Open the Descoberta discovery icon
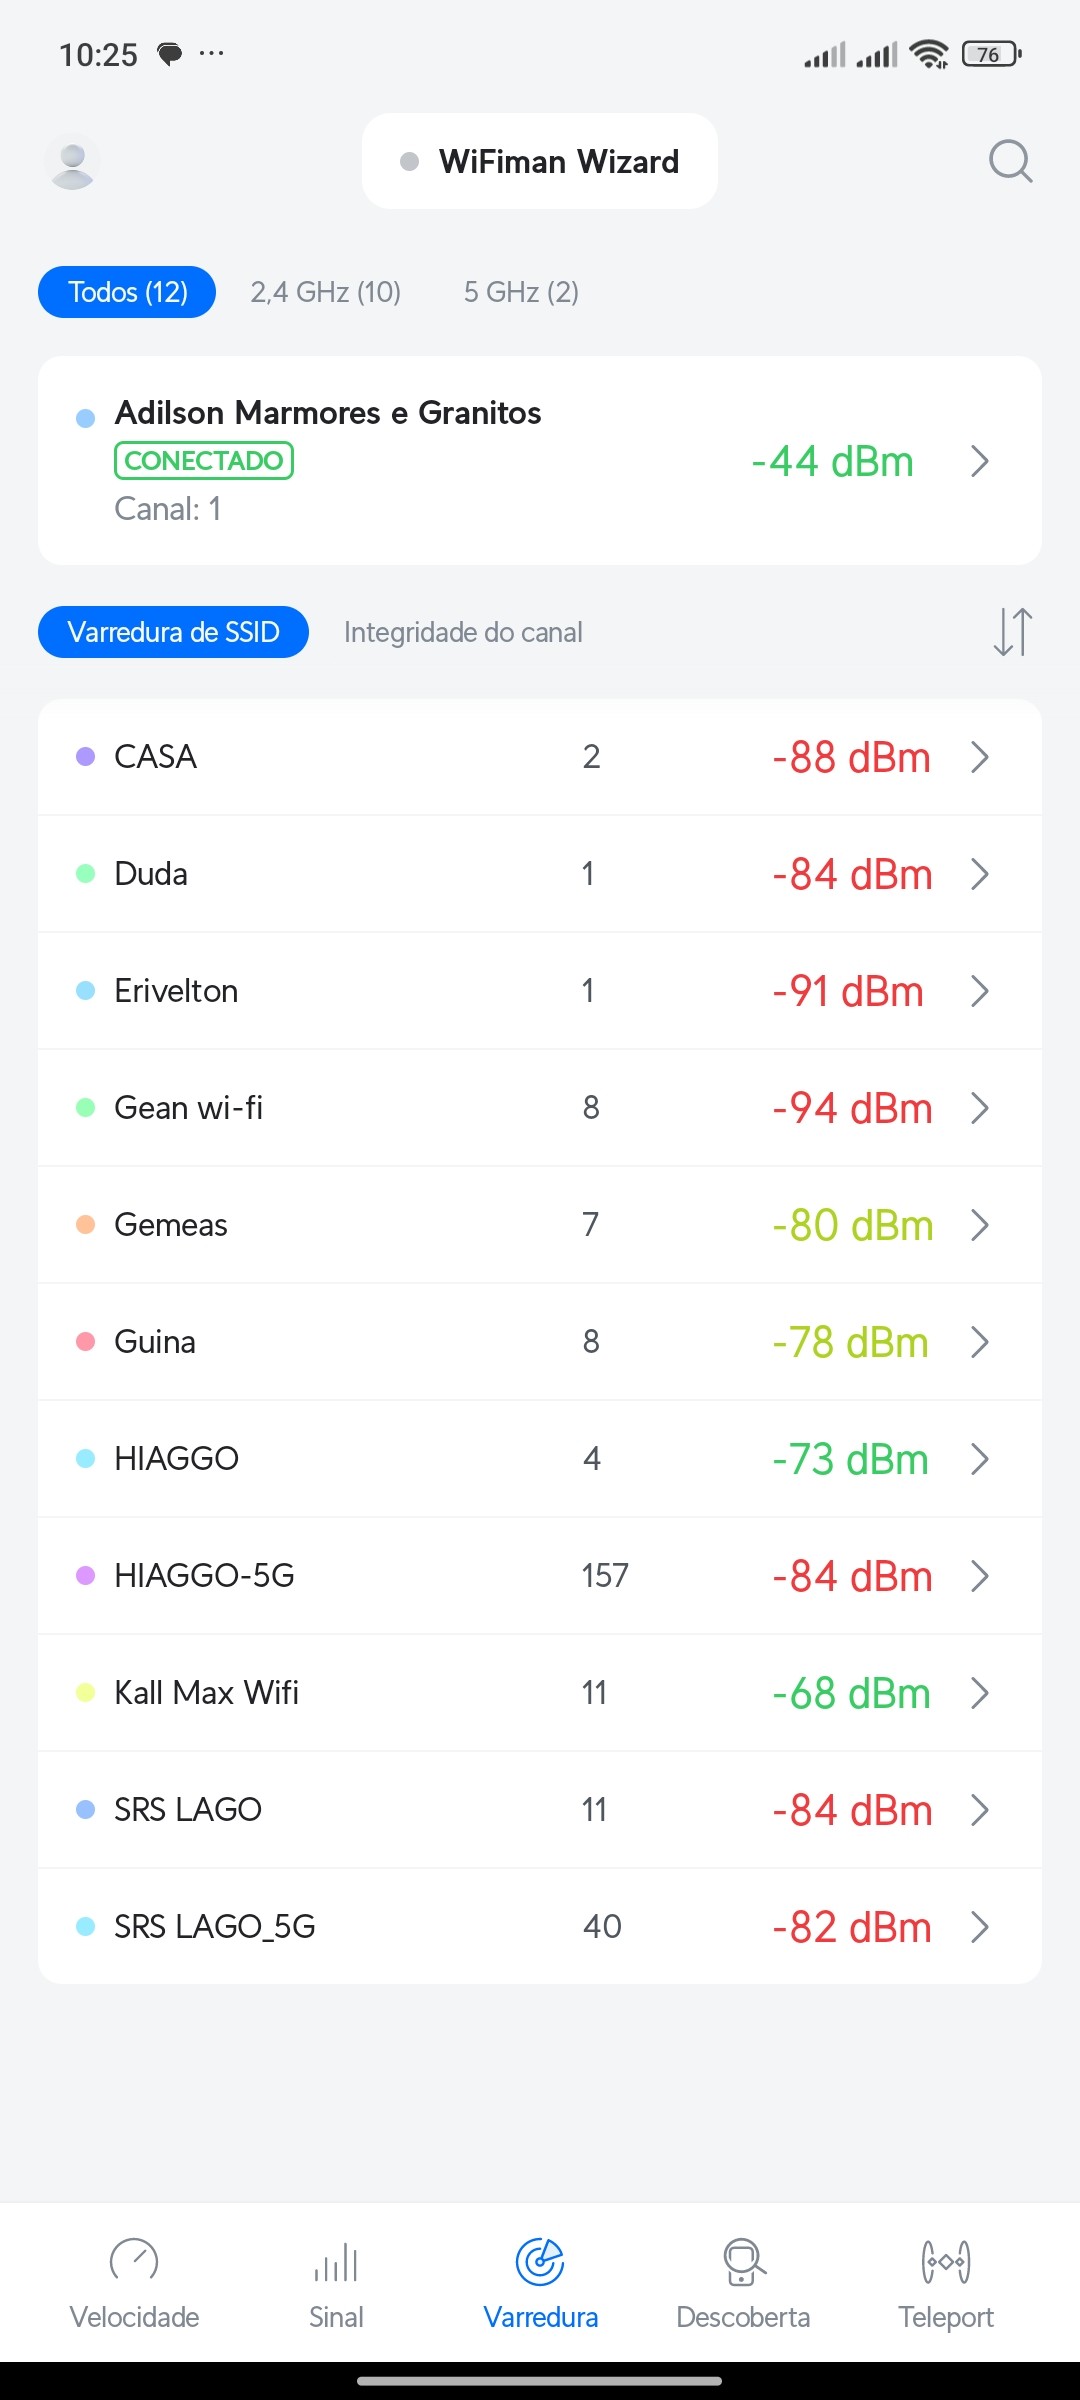Viewport: 1080px width, 2400px height. pyautogui.click(x=743, y=2262)
